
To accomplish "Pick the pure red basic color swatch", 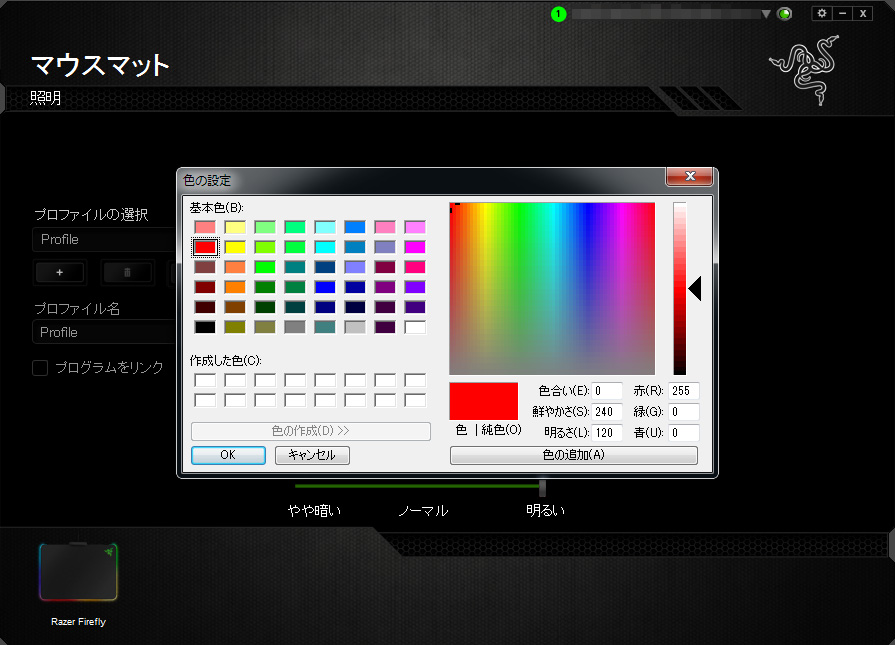I will tap(205, 247).
